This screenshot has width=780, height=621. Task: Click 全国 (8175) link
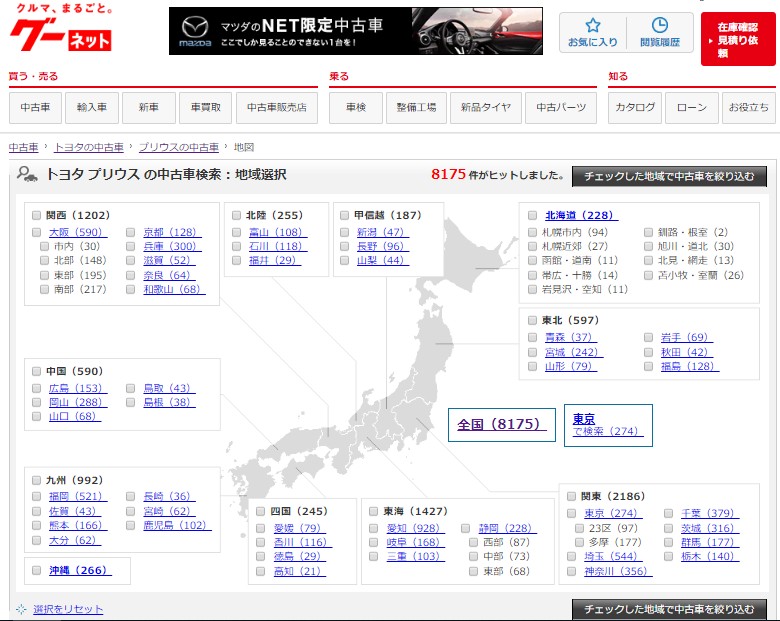(x=499, y=424)
